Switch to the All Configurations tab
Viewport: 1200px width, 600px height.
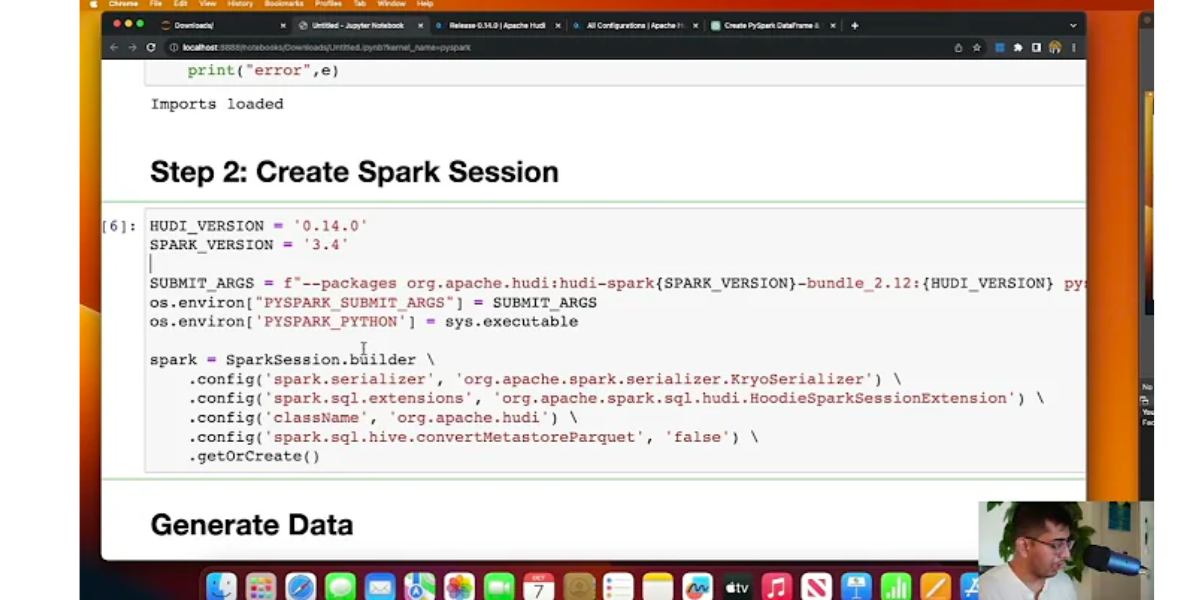[x=632, y=25]
